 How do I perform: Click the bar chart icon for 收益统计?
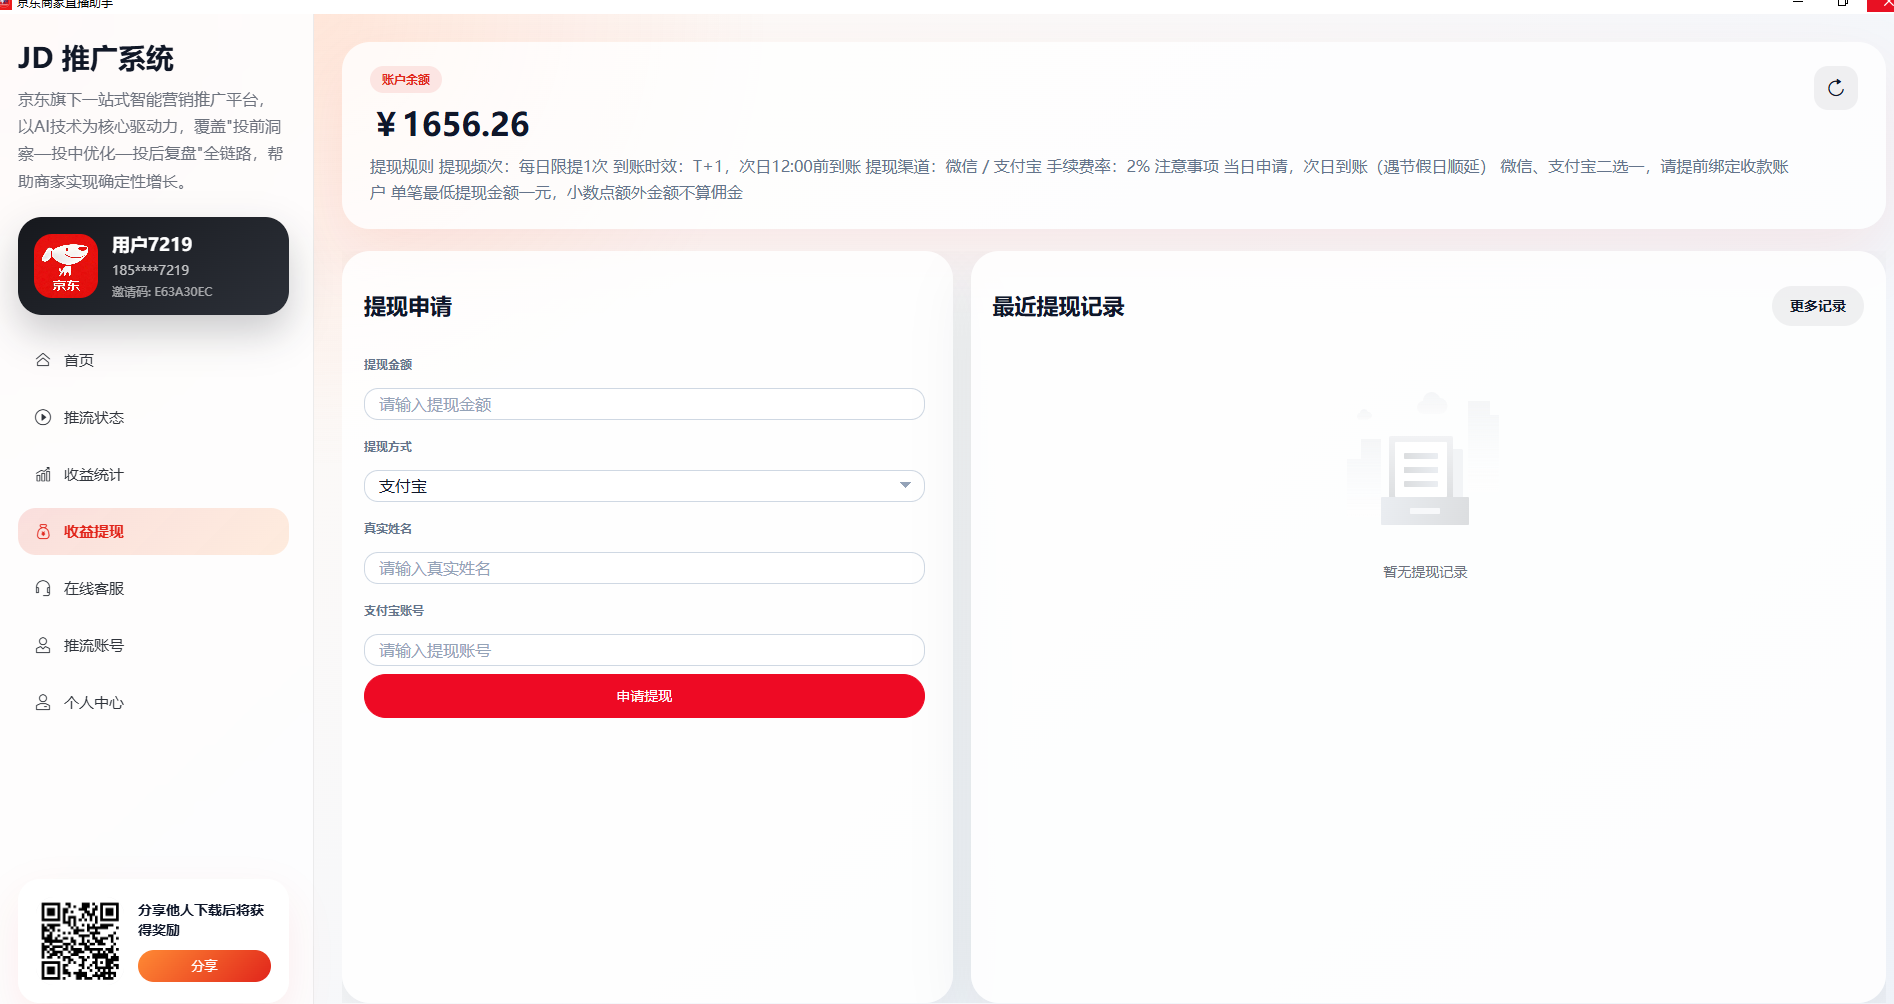tap(43, 474)
